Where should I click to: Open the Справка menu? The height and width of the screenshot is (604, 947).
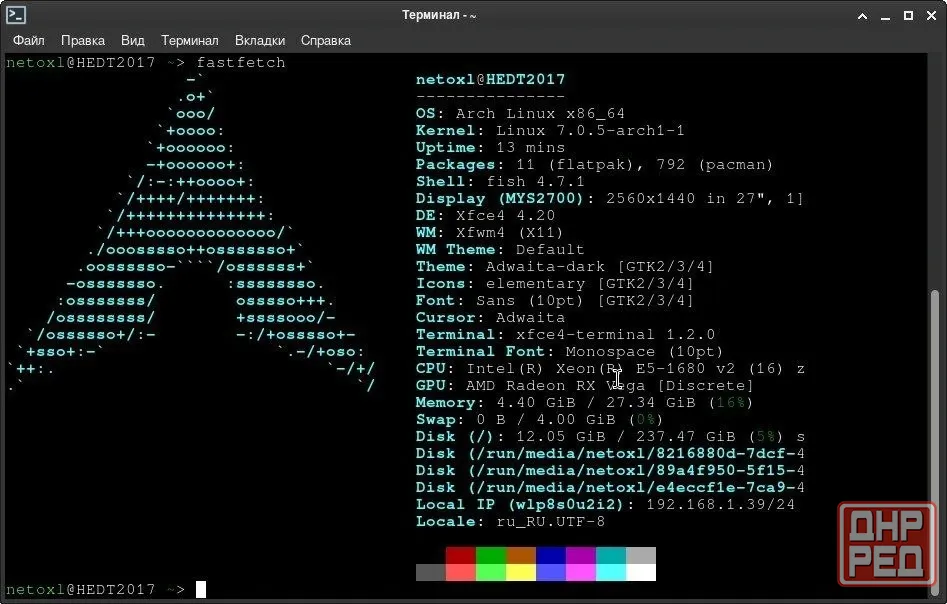coord(326,40)
